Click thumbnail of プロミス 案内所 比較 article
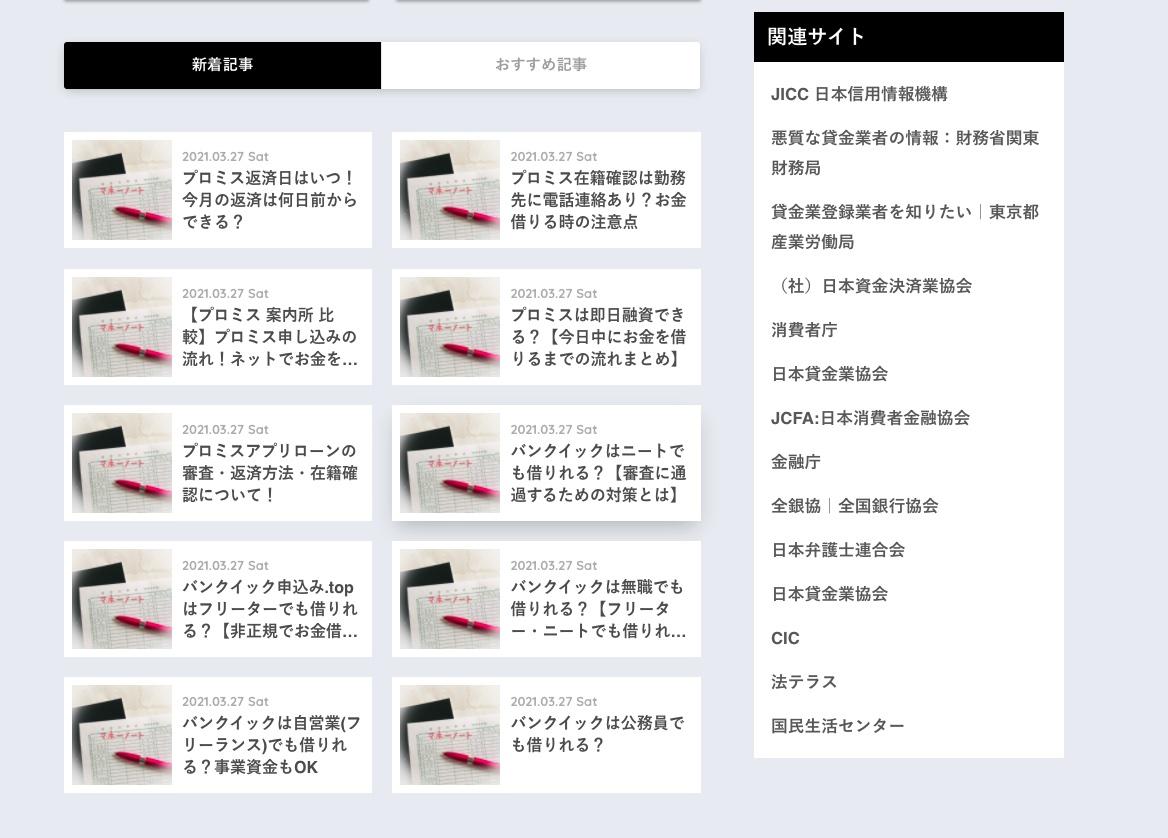The width and height of the screenshot is (1168, 838). [121, 327]
